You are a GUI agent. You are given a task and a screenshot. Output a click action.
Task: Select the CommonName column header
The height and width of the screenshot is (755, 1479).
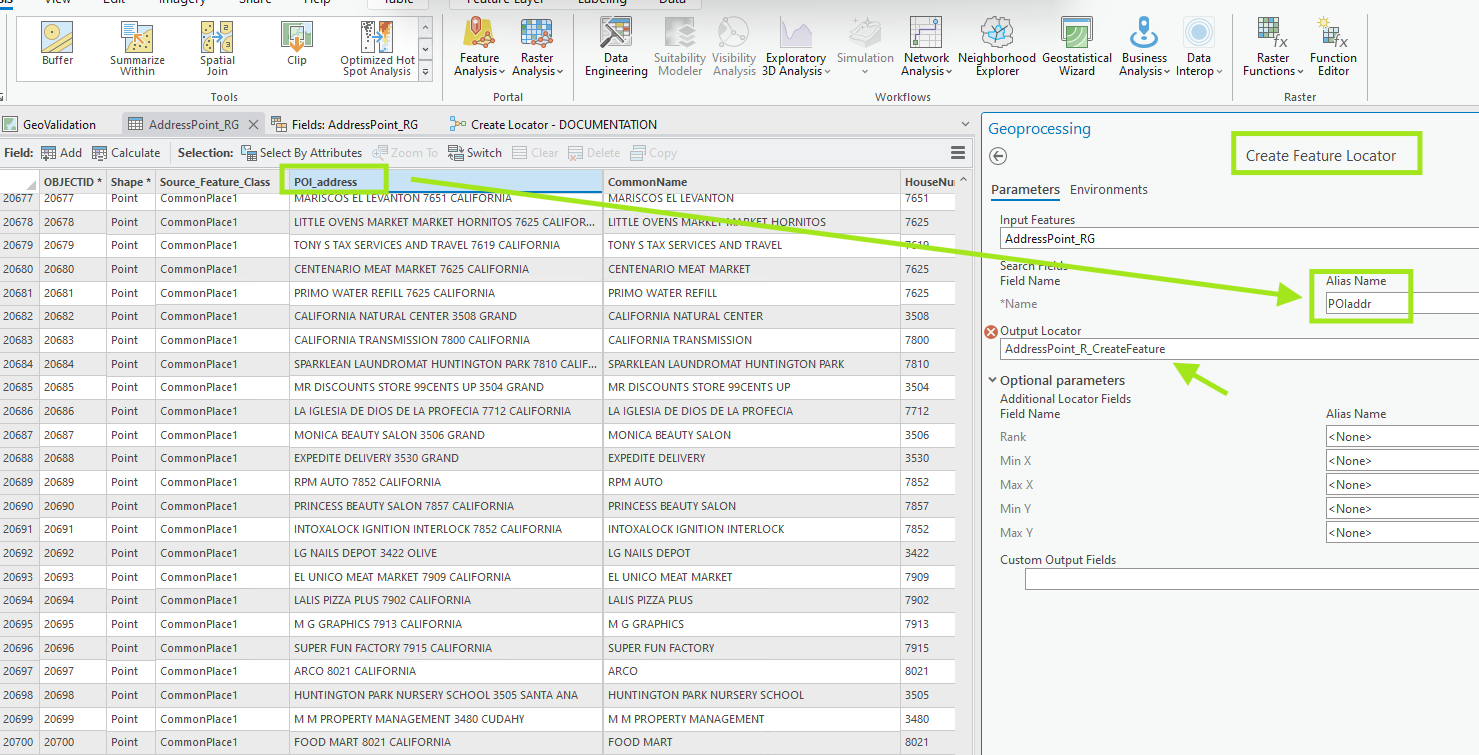click(752, 182)
